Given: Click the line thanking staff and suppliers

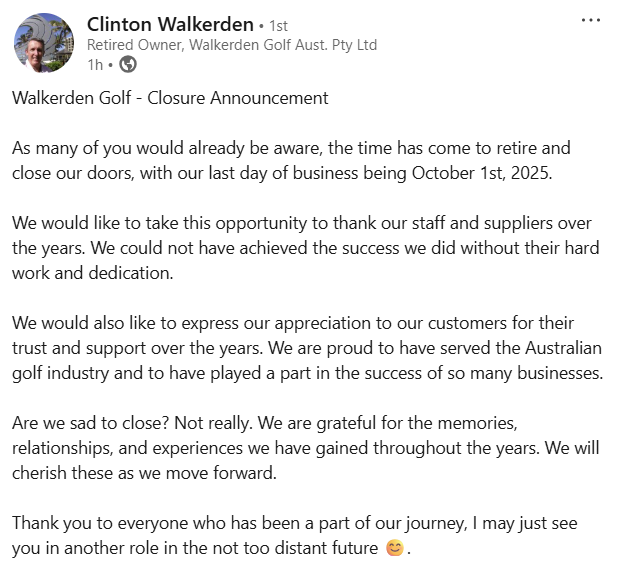Looking at the screenshot, I should pyautogui.click(x=300, y=222).
